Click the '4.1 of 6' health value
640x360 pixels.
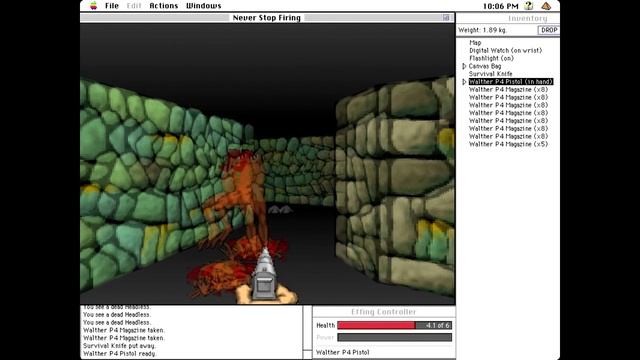[437, 325]
